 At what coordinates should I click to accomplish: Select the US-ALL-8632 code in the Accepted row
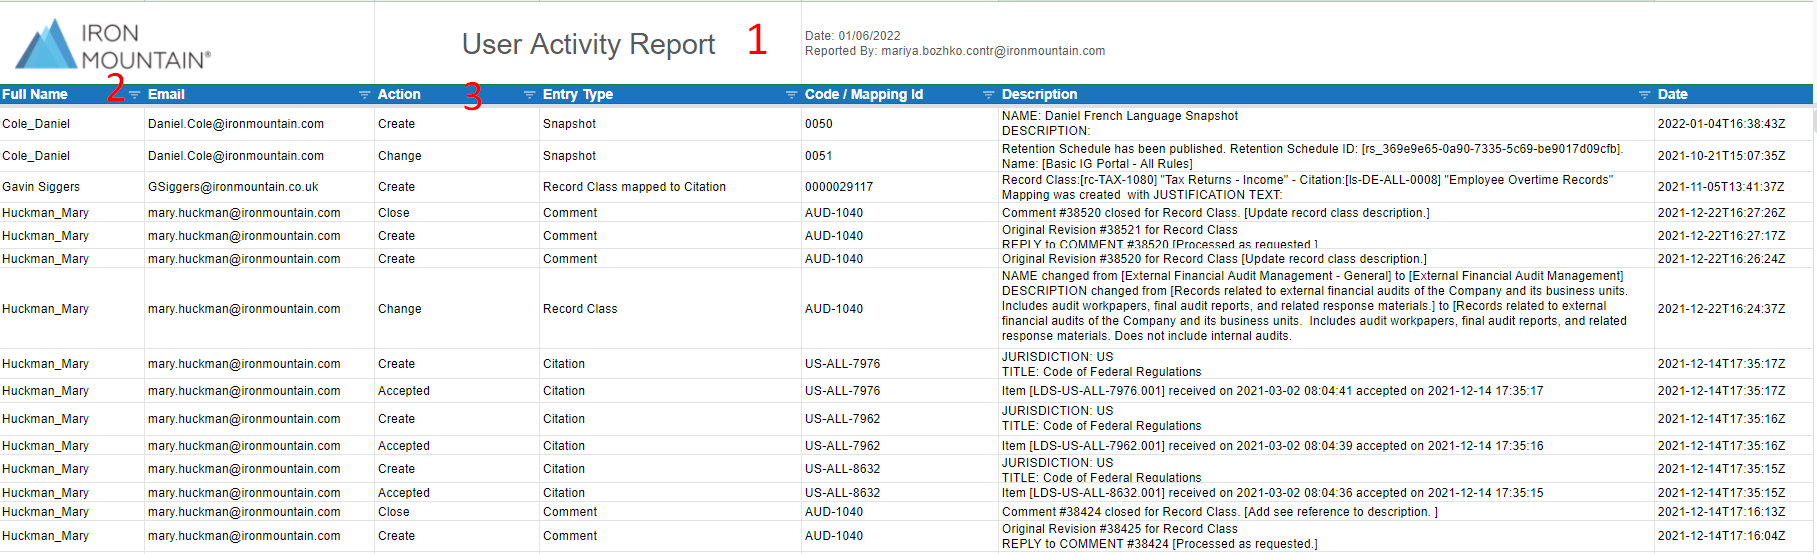[x=842, y=493]
